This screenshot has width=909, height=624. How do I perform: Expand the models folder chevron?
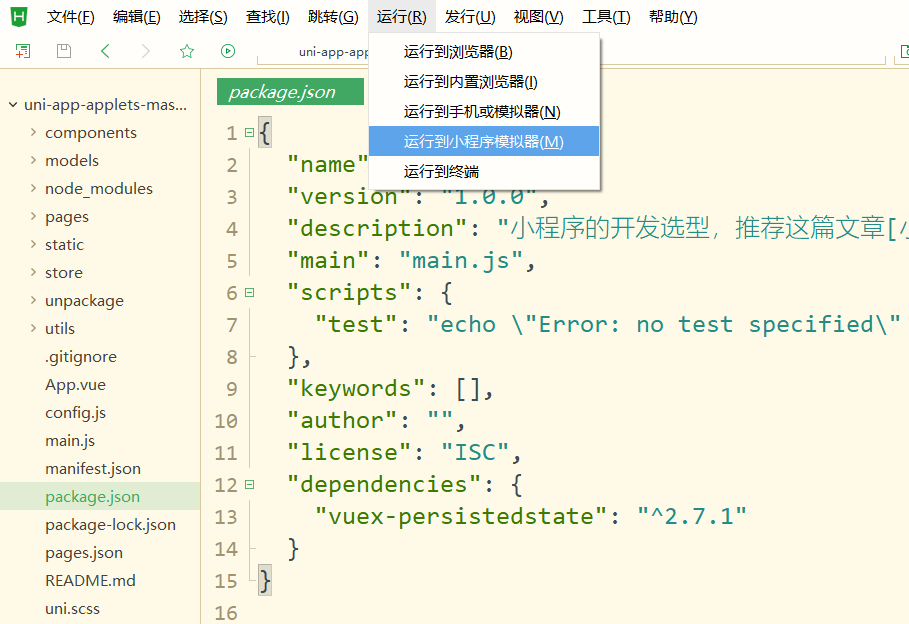click(33, 160)
